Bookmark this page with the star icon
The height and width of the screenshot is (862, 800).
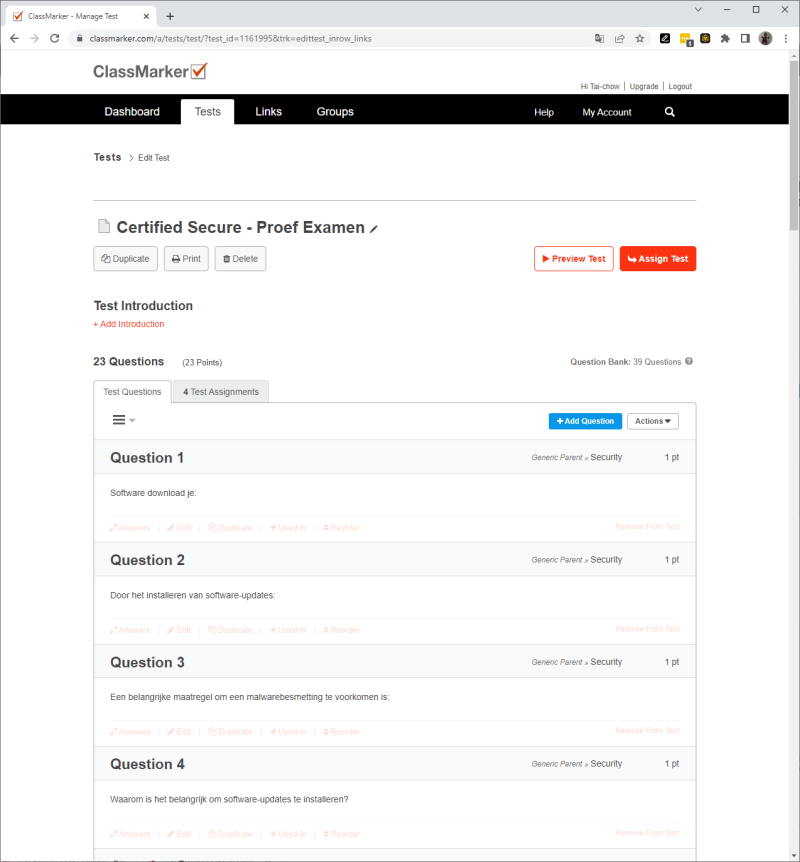point(640,38)
